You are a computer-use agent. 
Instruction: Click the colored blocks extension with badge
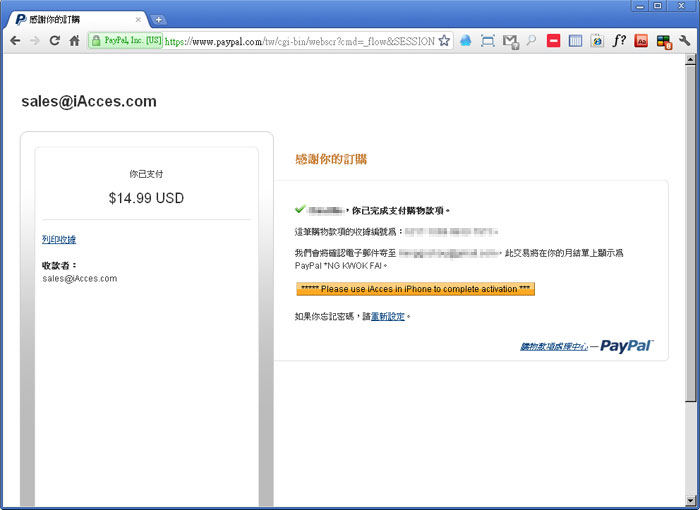(x=664, y=42)
